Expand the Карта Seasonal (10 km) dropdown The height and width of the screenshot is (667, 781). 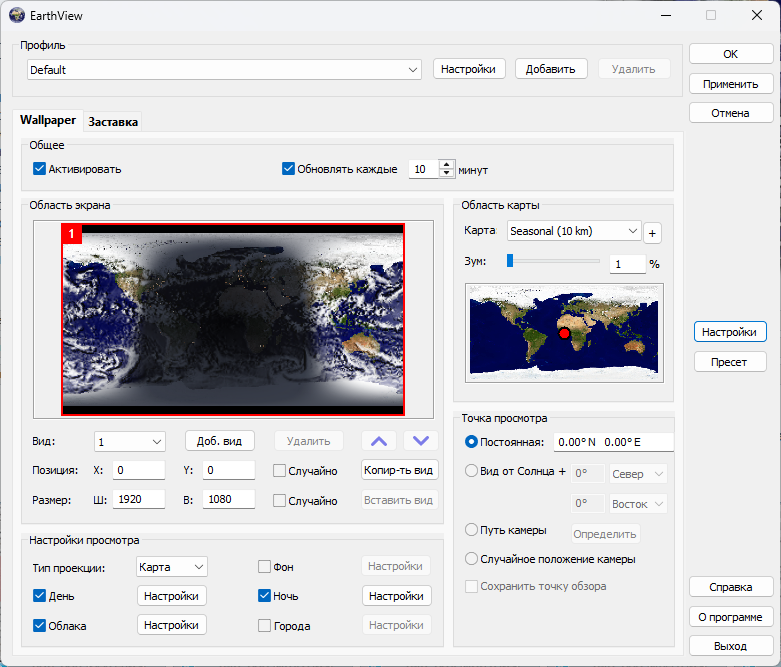pyautogui.click(x=574, y=231)
